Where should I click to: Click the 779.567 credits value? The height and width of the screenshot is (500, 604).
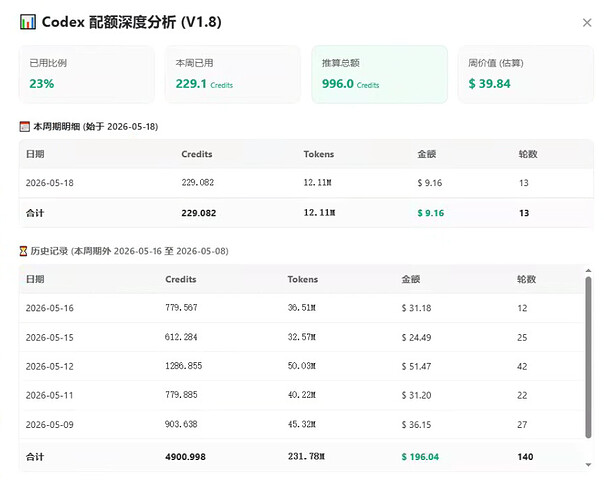pyautogui.click(x=181, y=308)
